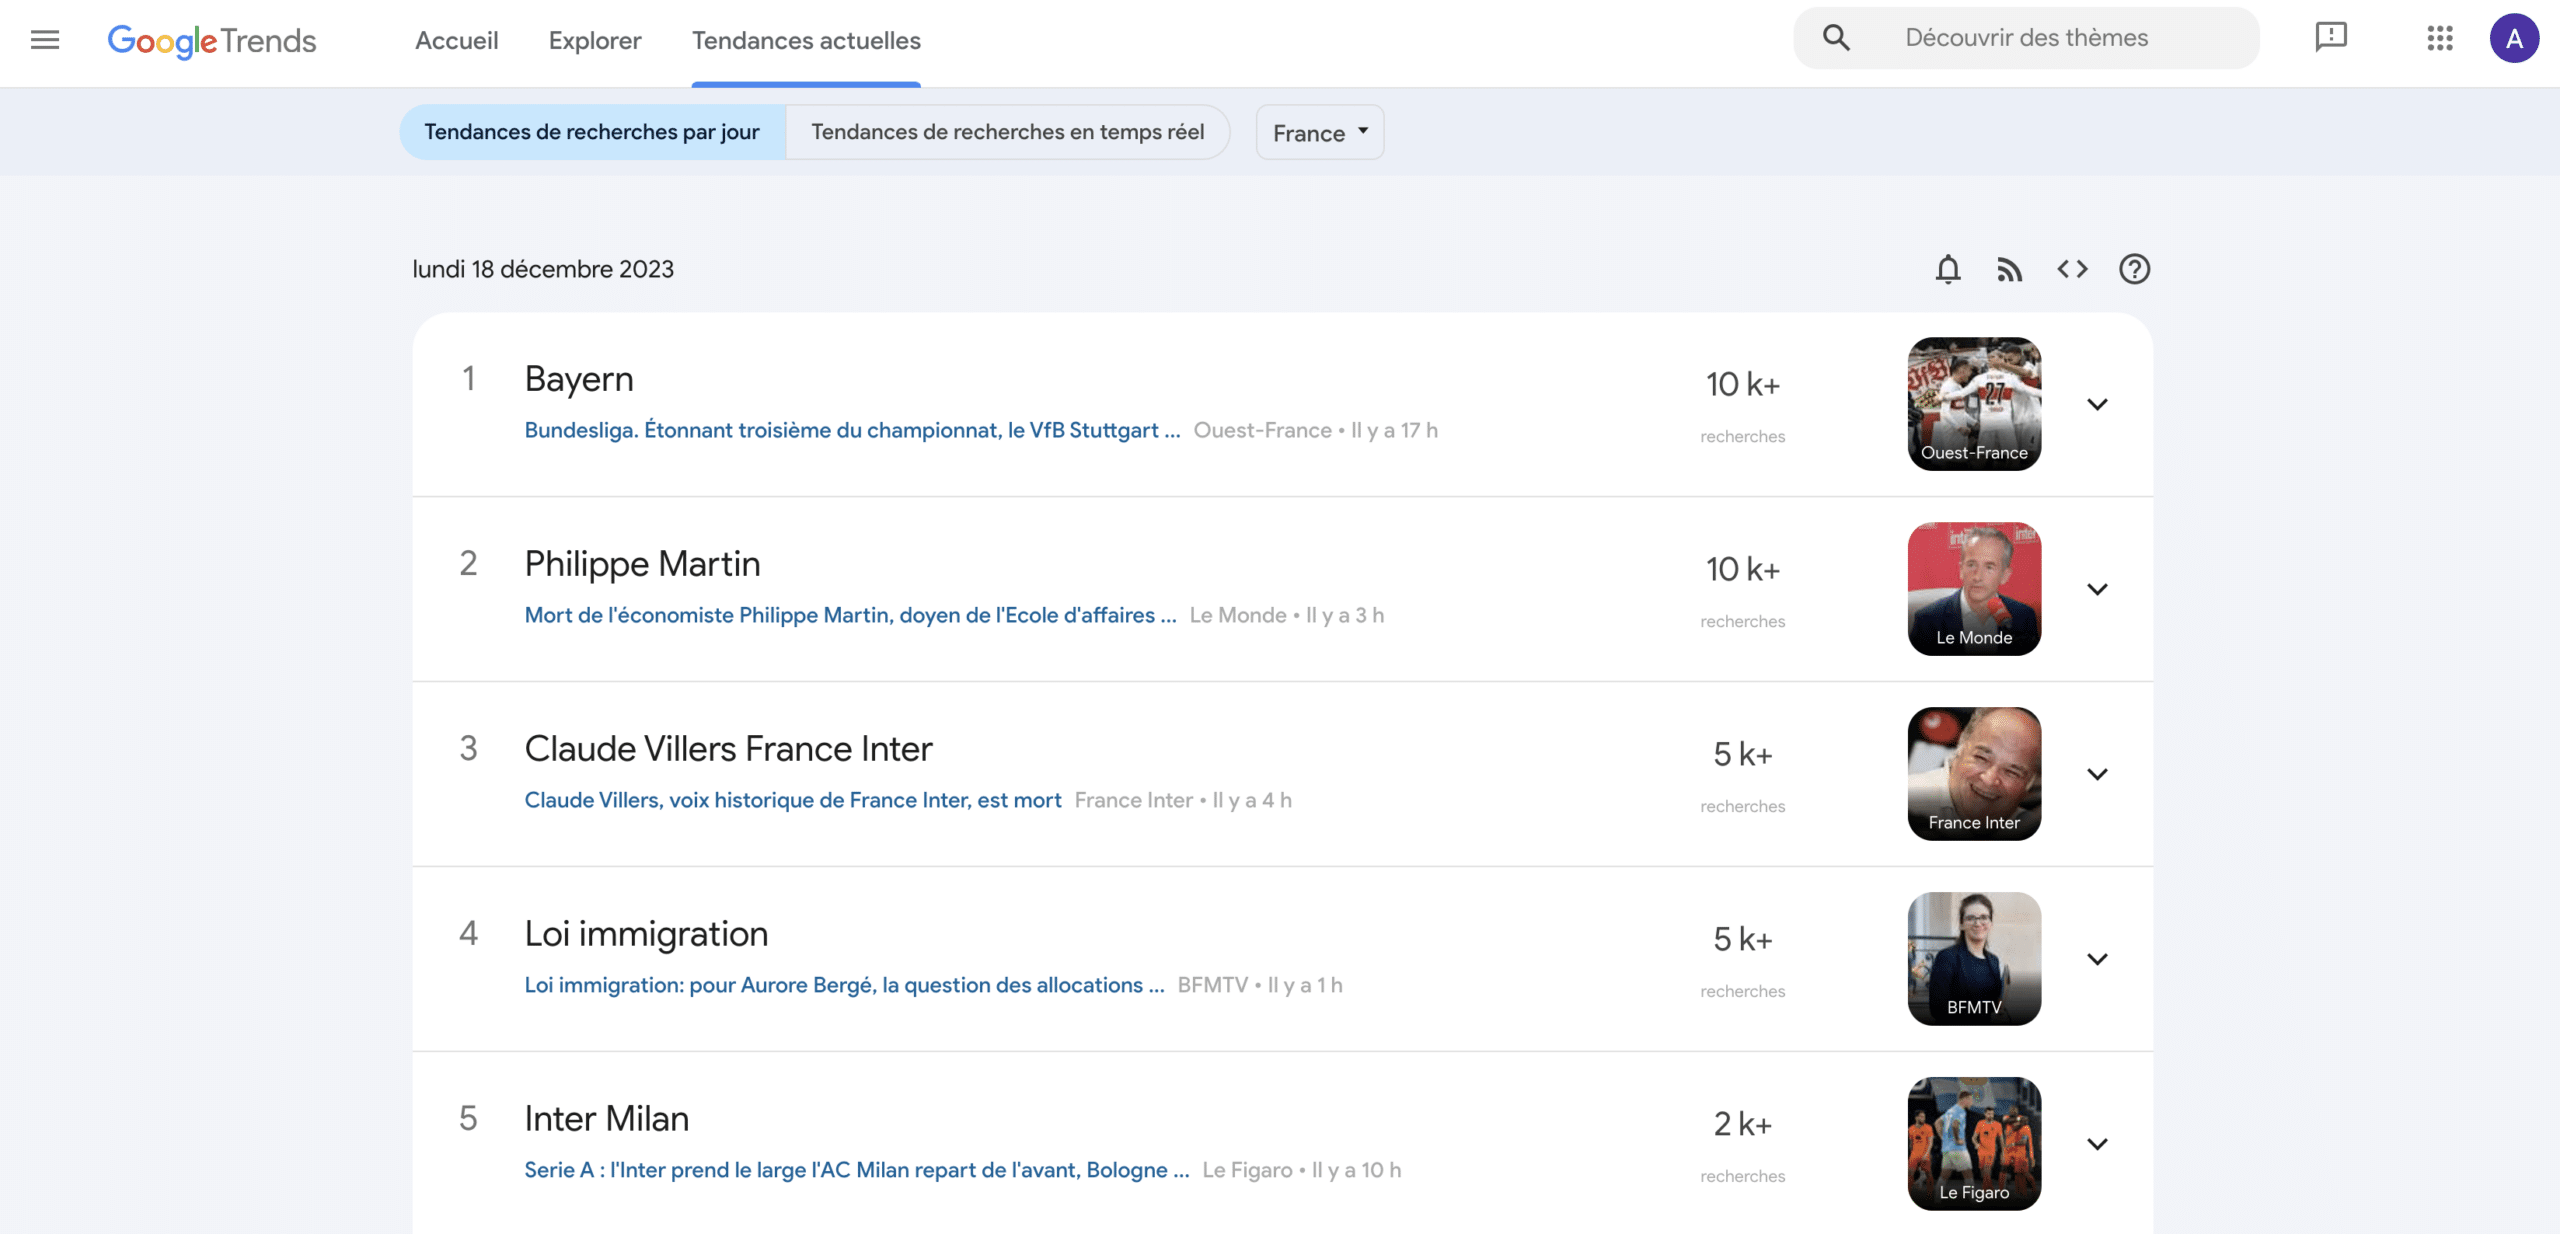
Task: Expand the Bayern trend row
Action: coord(2097,404)
